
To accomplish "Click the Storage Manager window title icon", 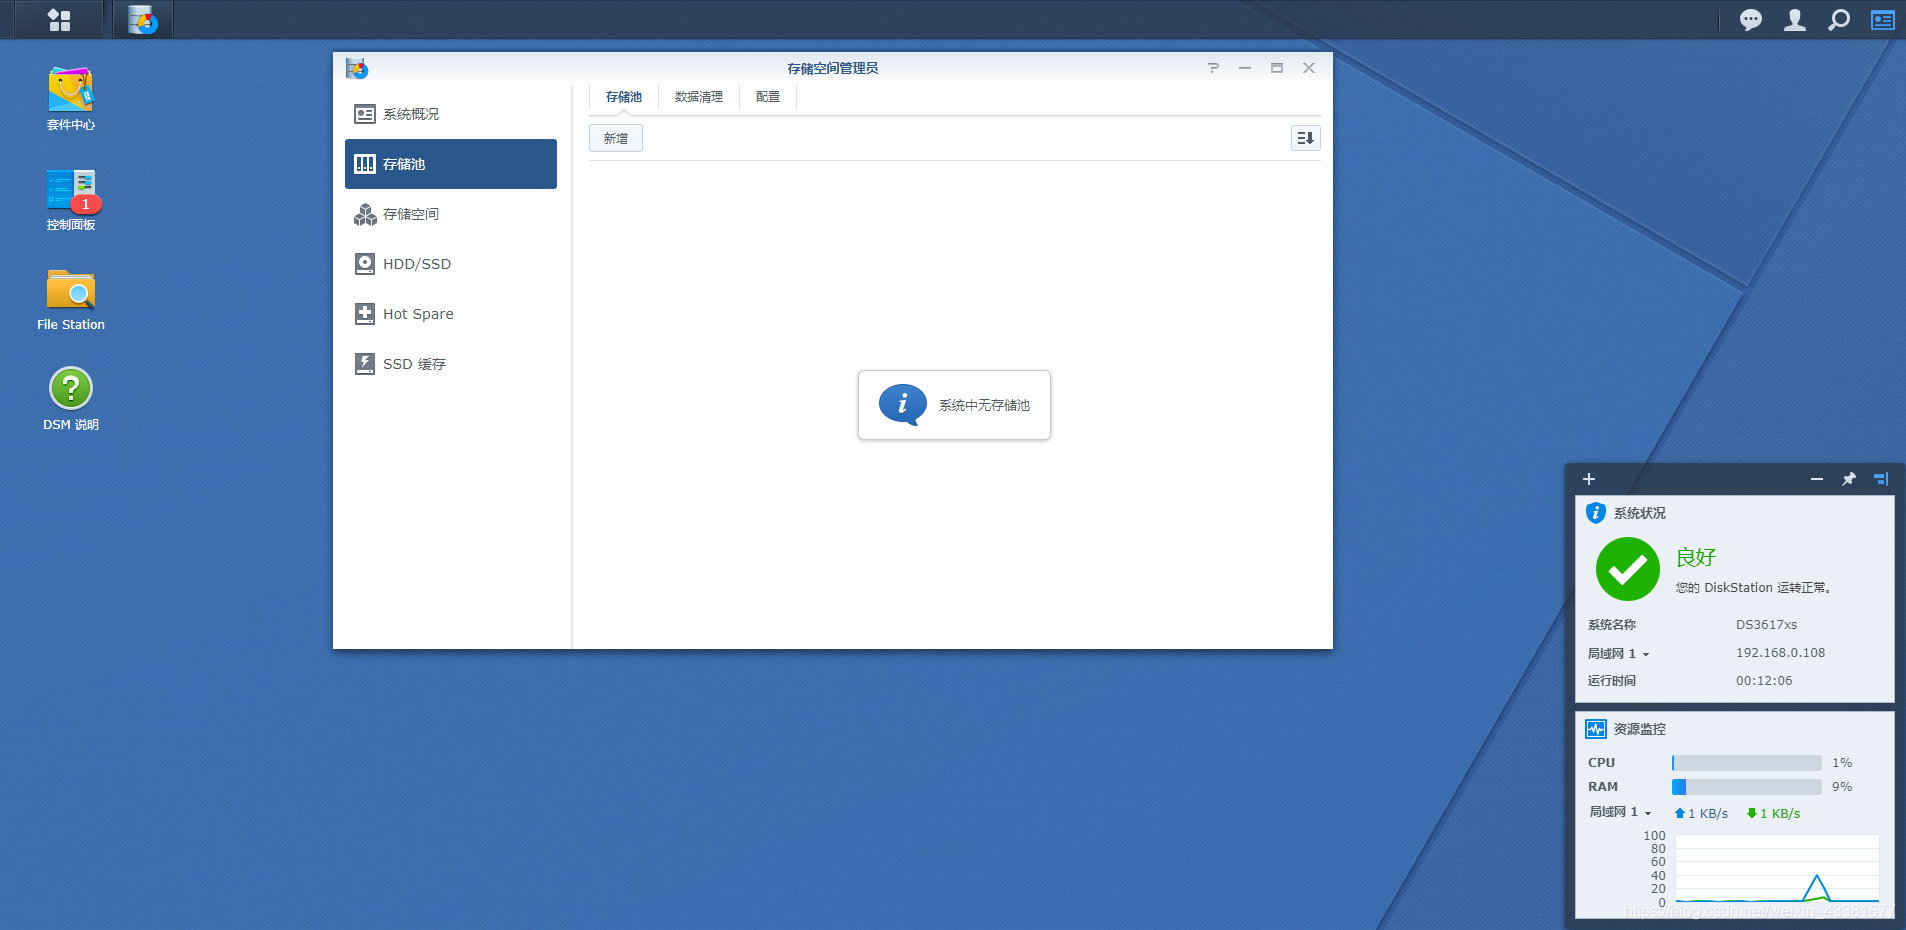I will coord(357,68).
